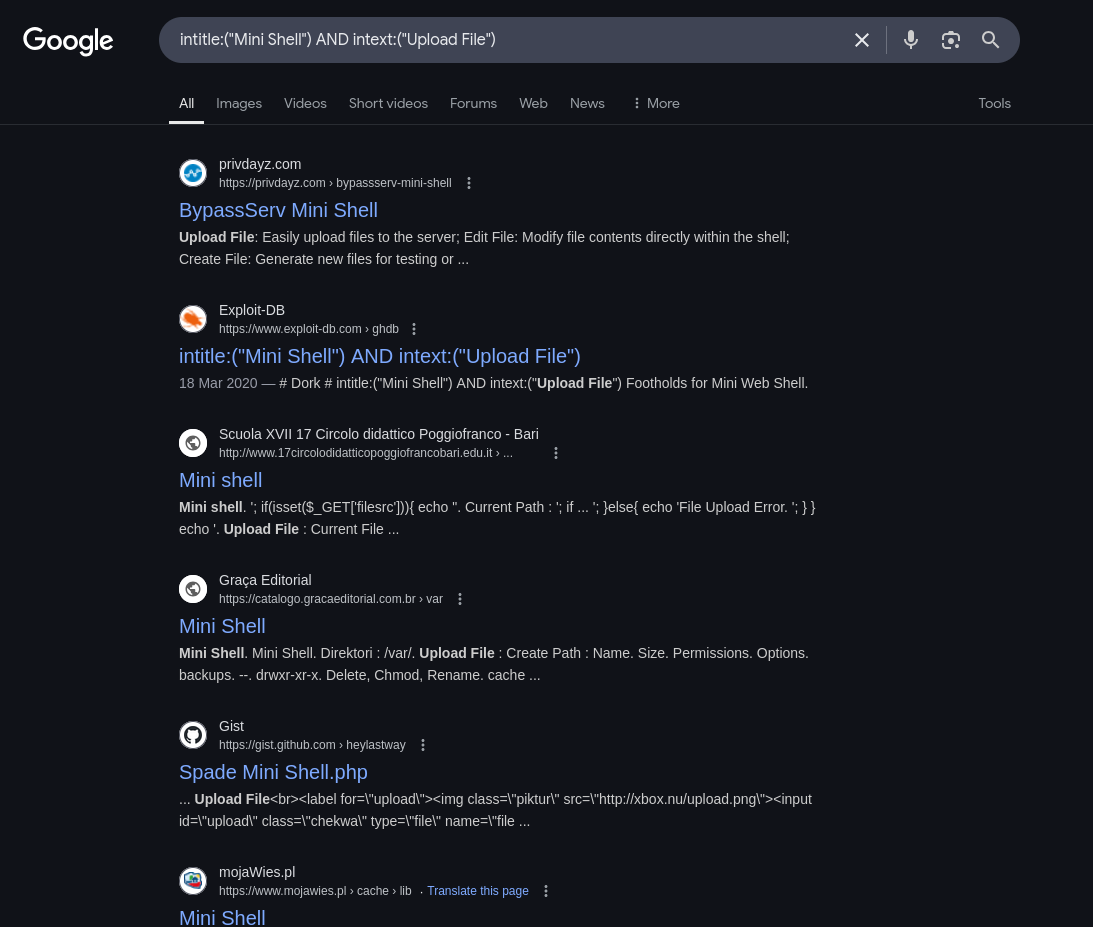The width and height of the screenshot is (1093, 927).
Task: Click the privdayz.com site favicon
Action: click(x=193, y=173)
